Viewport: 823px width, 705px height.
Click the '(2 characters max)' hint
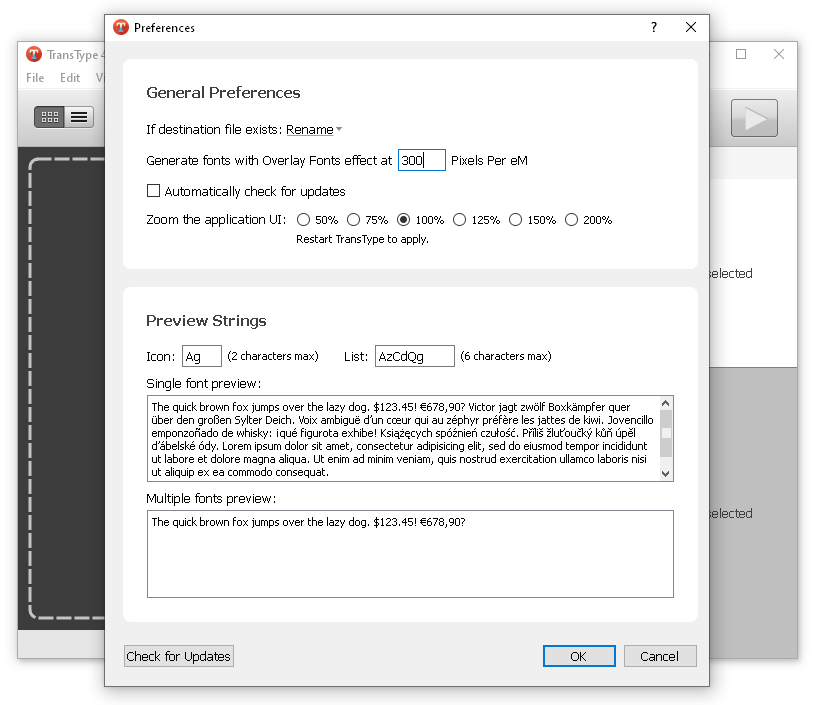[x=273, y=356]
